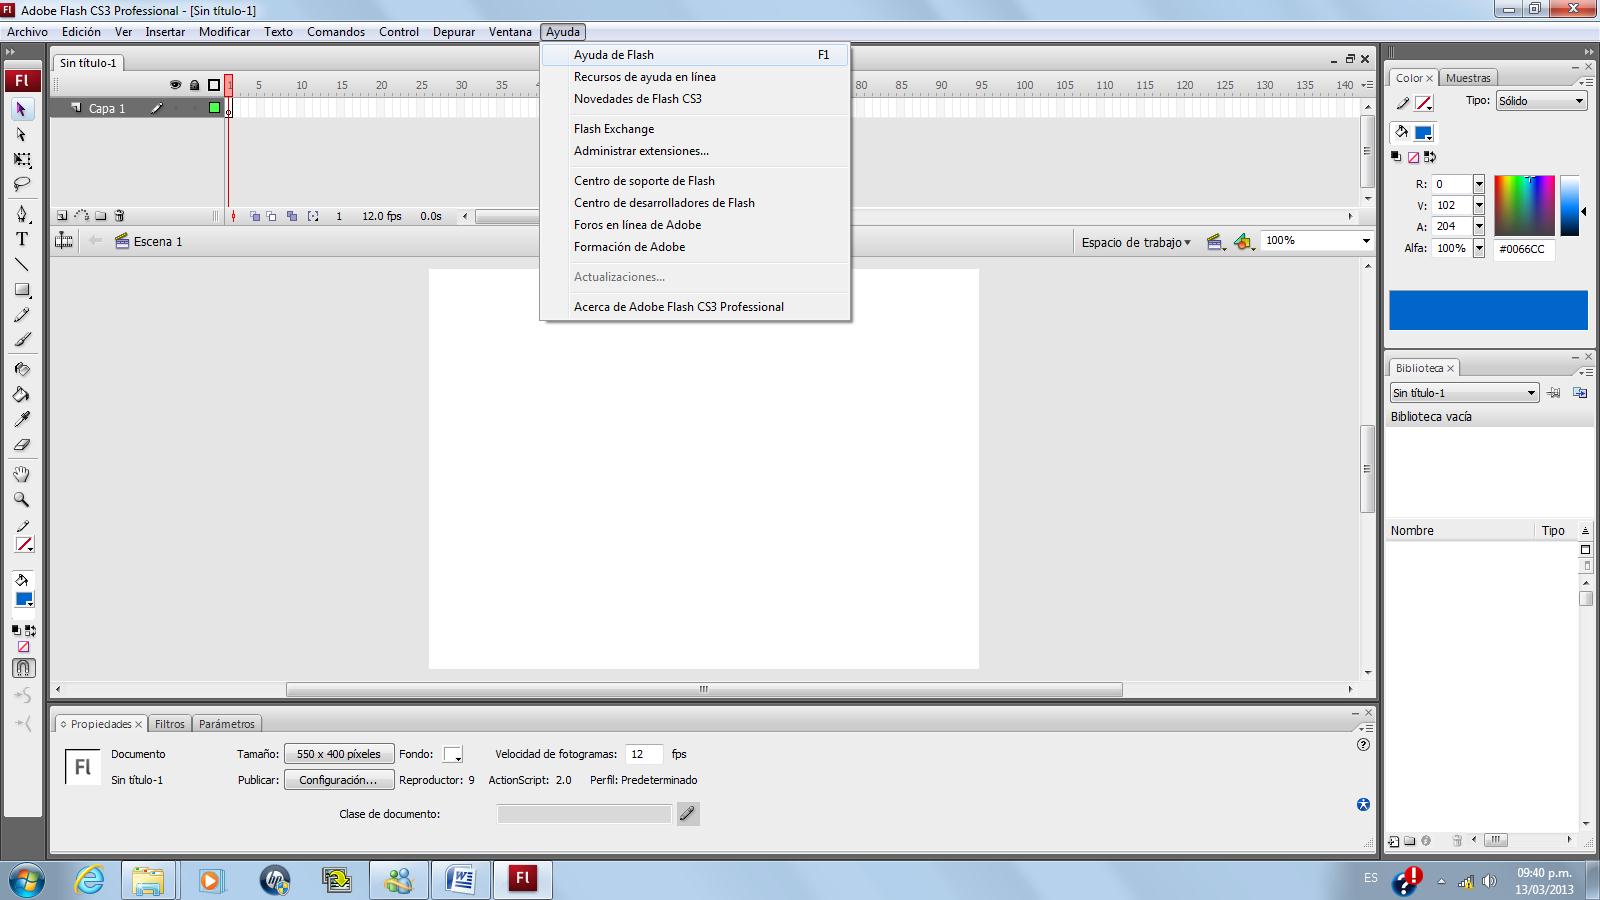The image size is (1600, 900).
Task: Open the zoom percentage dropdown
Action: [1363, 240]
